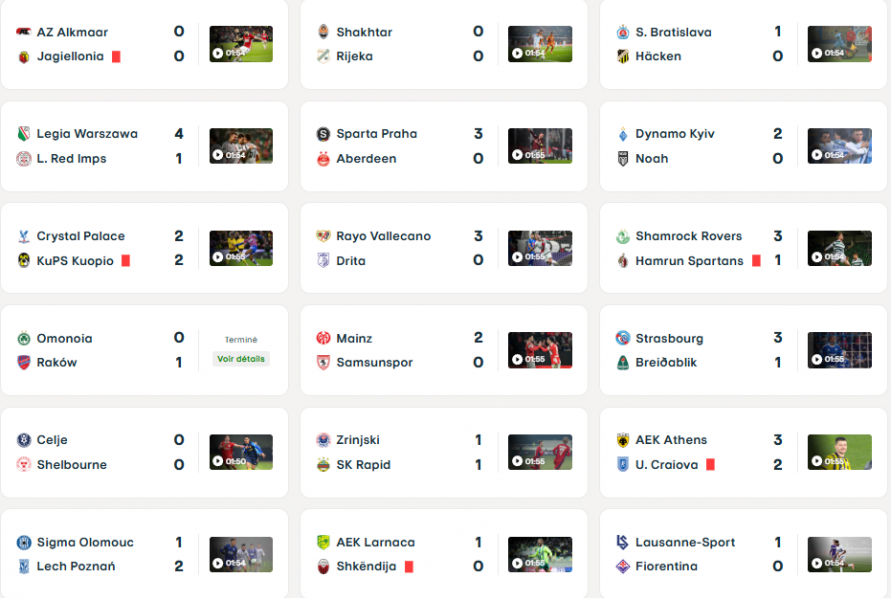Screen dimensions: 891x600
Task: Click the Celje vs Shelbourne video thumbnail
Action: (x=241, y=452)
